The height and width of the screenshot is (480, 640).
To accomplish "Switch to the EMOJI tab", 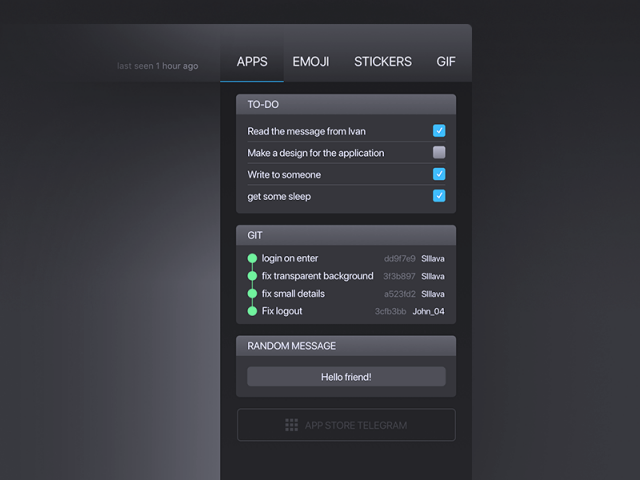I will 311,62.
